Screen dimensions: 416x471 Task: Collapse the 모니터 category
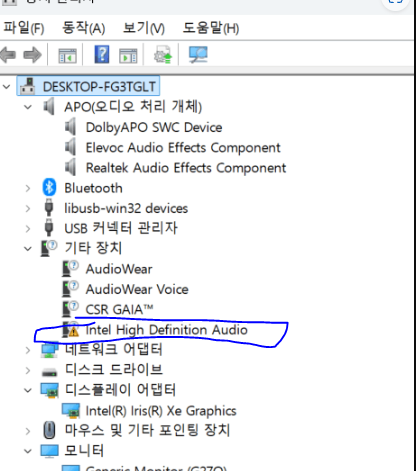point(28,451)
